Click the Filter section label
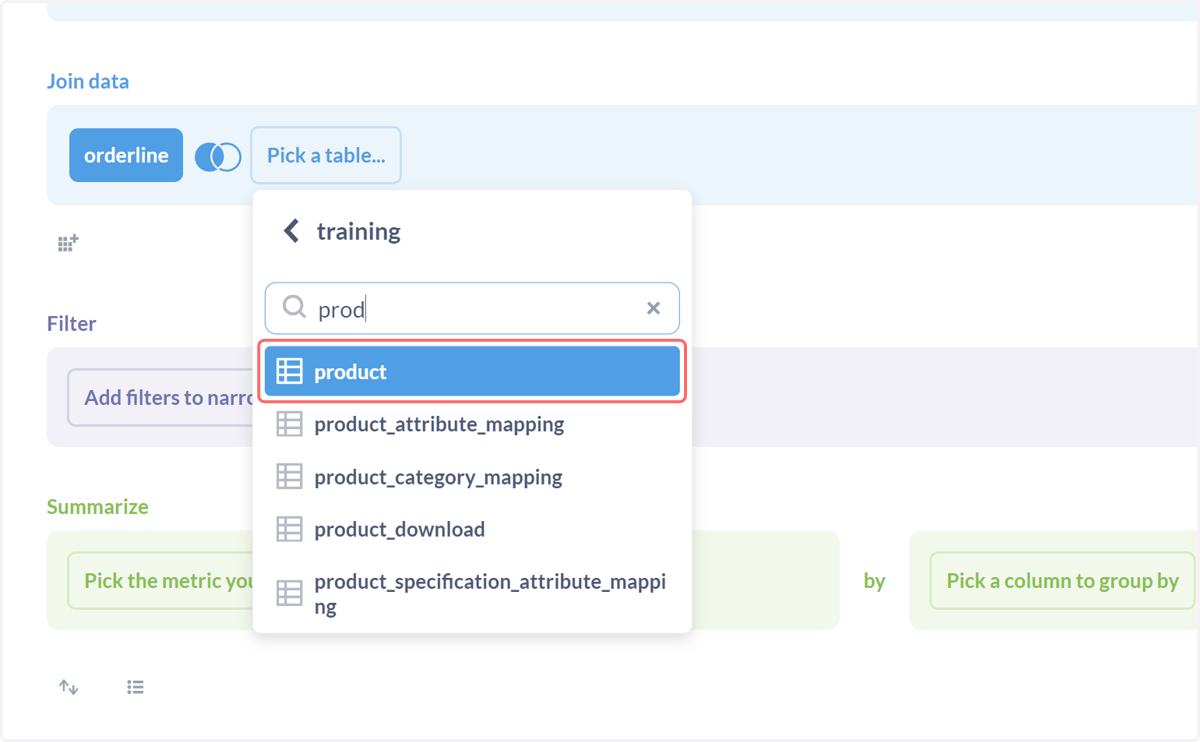The width and height of the screenshot is (1200, 742). click(72, 323)
